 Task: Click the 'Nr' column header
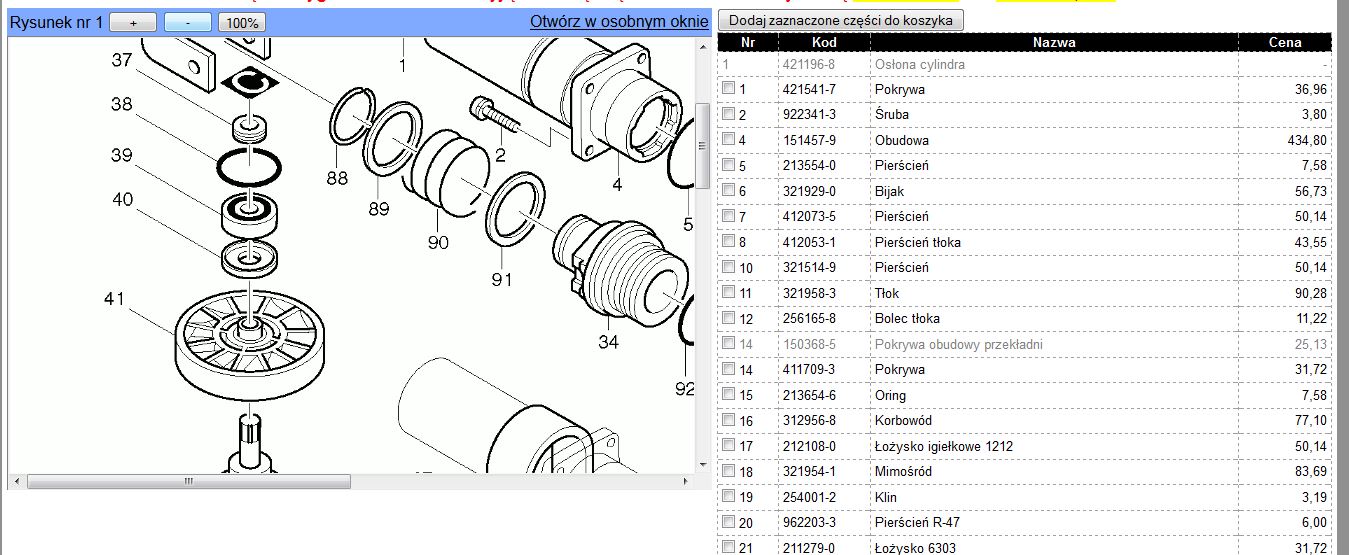tap(748, 42)
